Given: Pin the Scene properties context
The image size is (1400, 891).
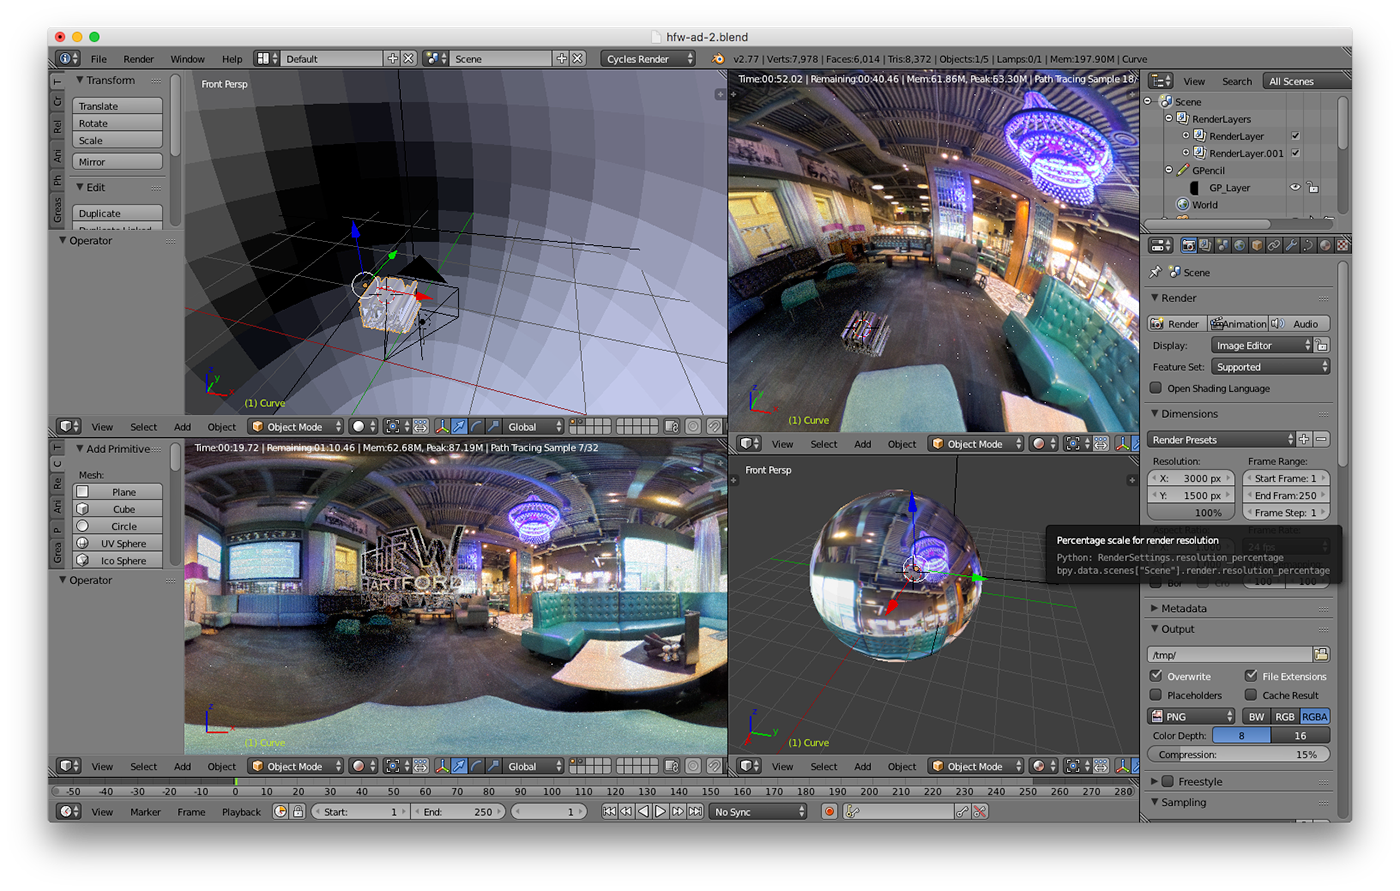Looking at the screenshot, I should [1156, 272].
